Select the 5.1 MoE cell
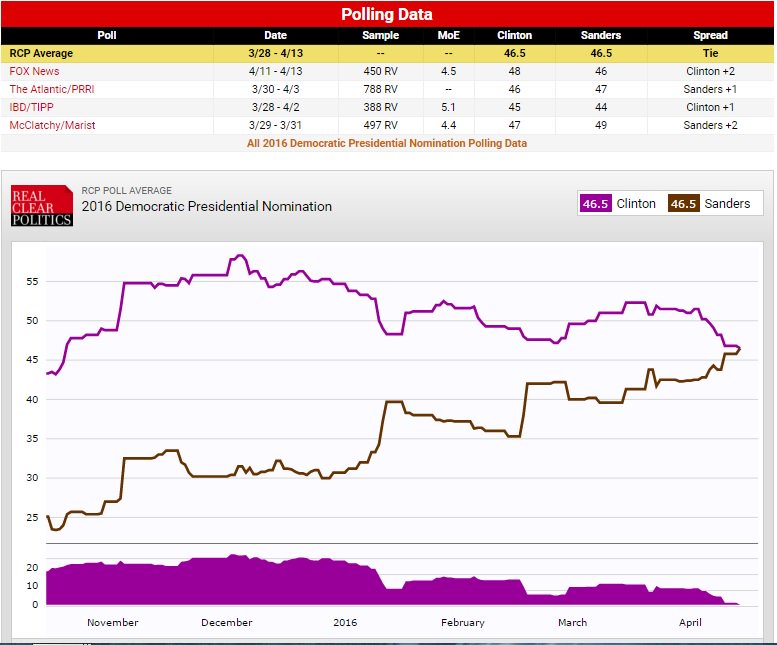This screenshot has height=645, width=777. (448, 107)
